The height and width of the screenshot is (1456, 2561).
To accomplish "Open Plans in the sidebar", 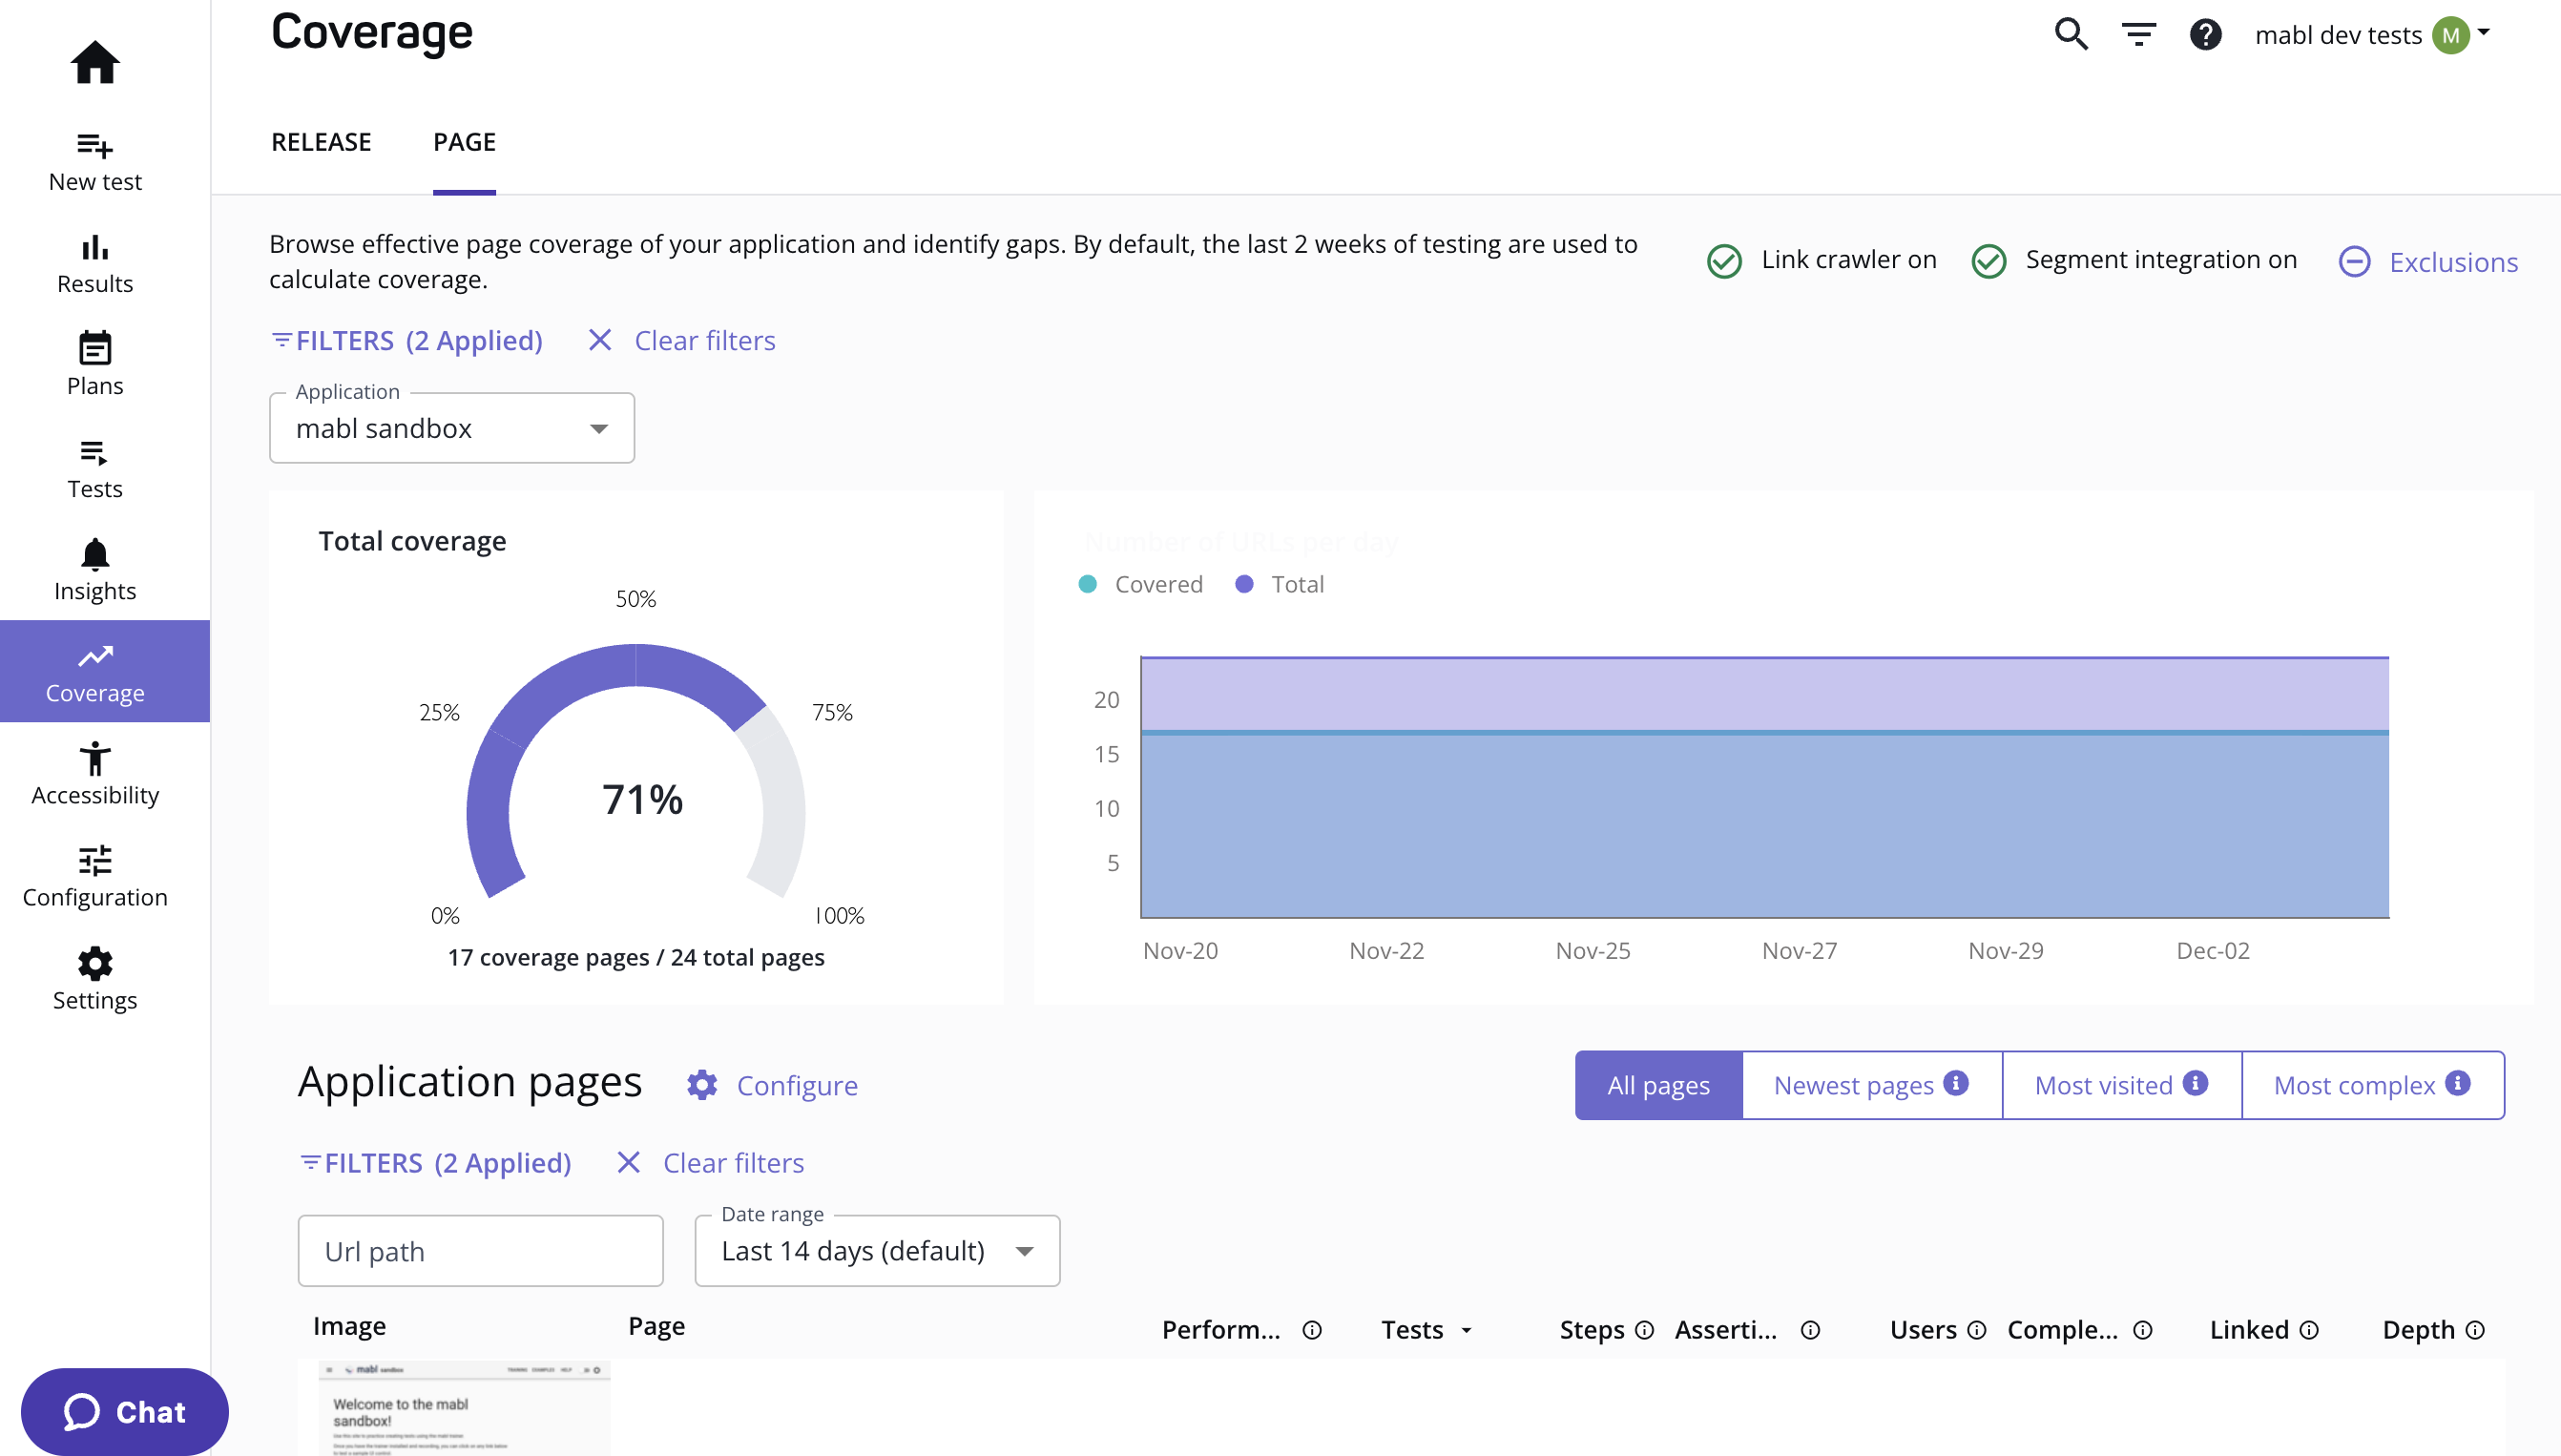I will 95,366.
